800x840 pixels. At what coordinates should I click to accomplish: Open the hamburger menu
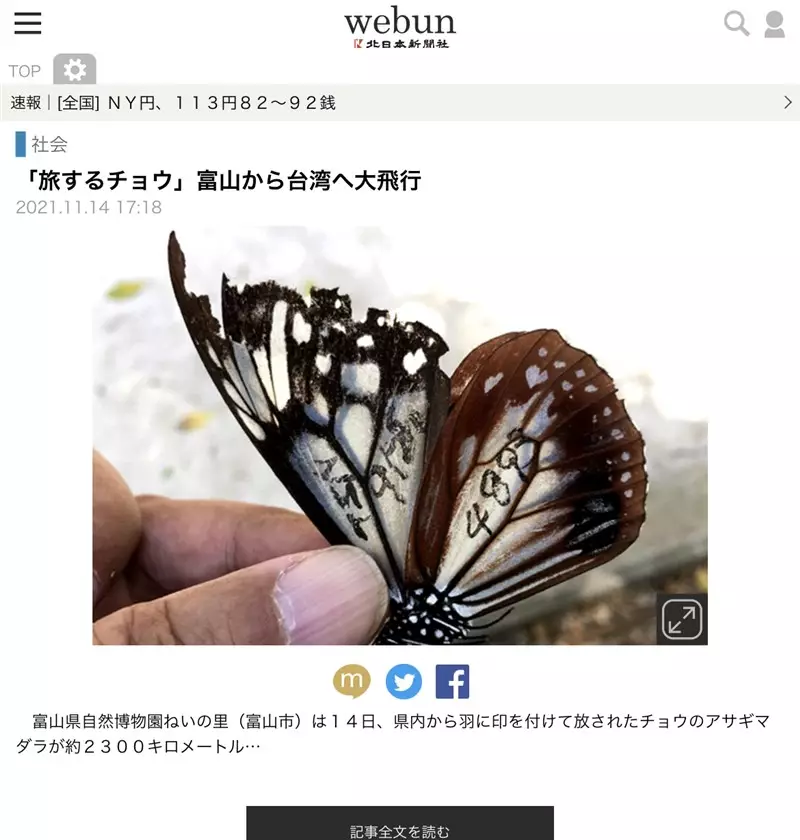[28, 23]
